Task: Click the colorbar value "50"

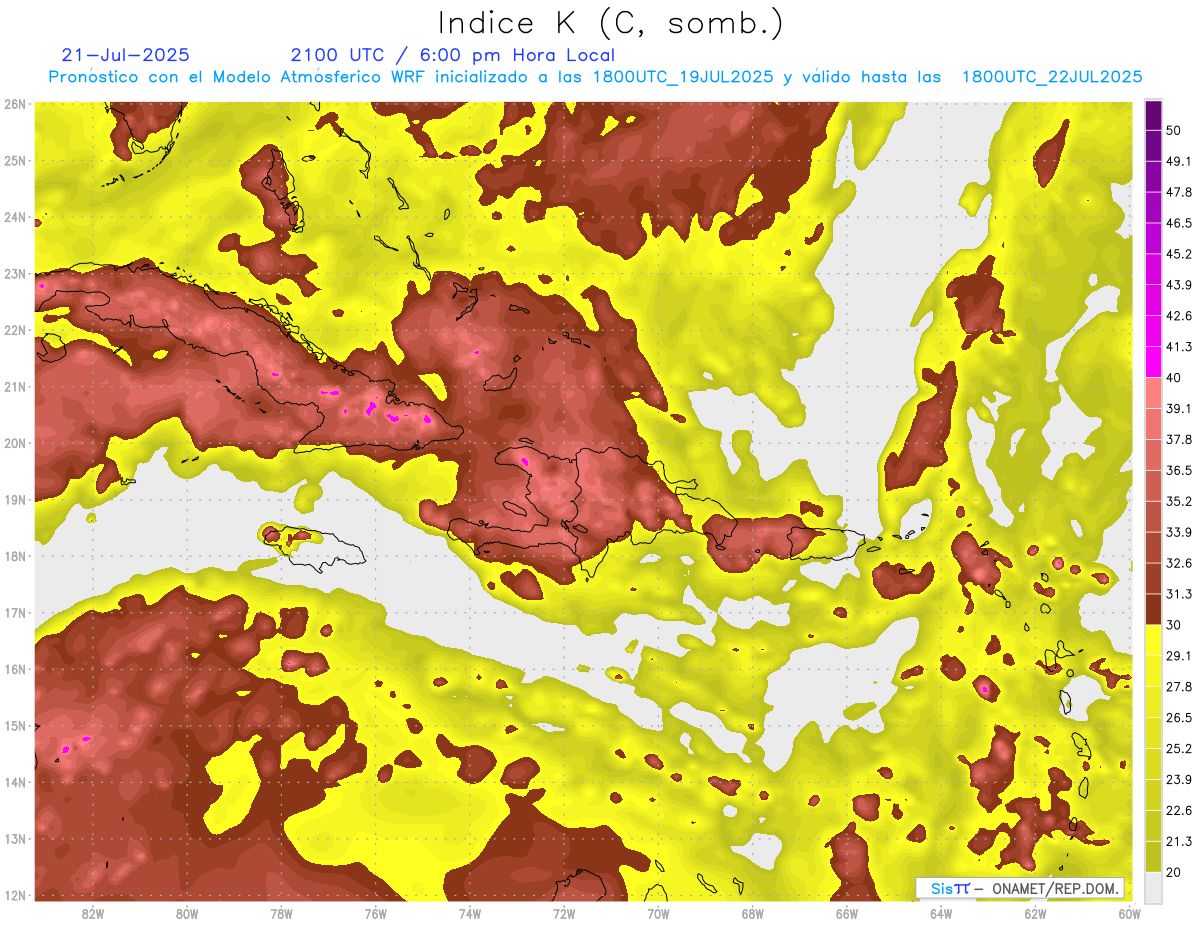Action: [x=1173, y=130]
